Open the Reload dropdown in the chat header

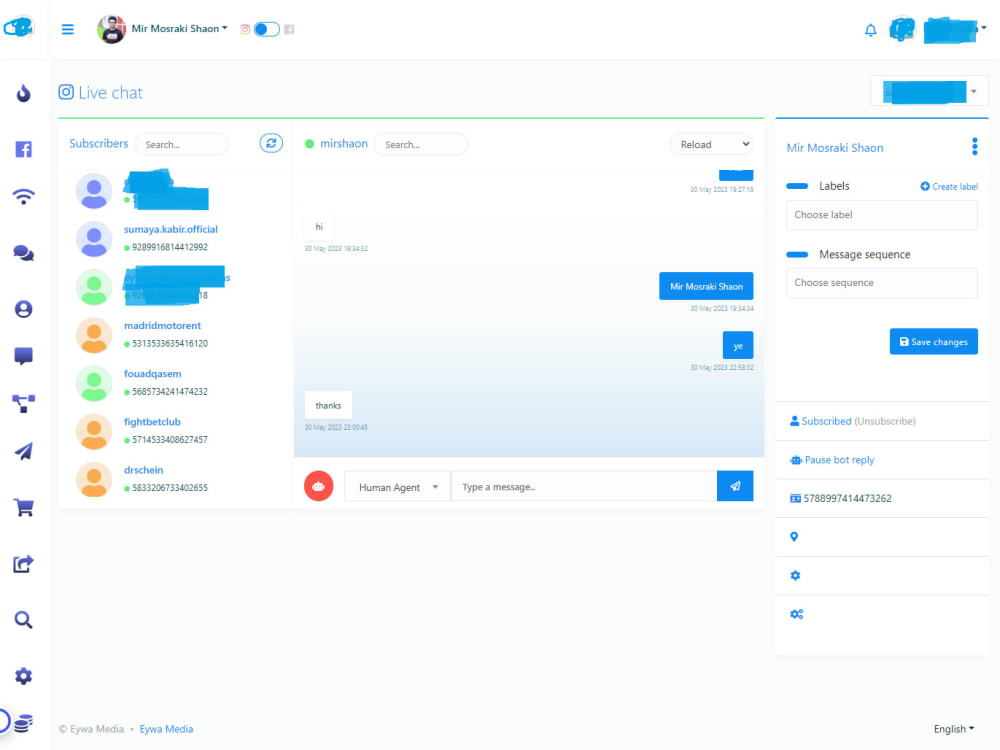[x=711, y=144]
